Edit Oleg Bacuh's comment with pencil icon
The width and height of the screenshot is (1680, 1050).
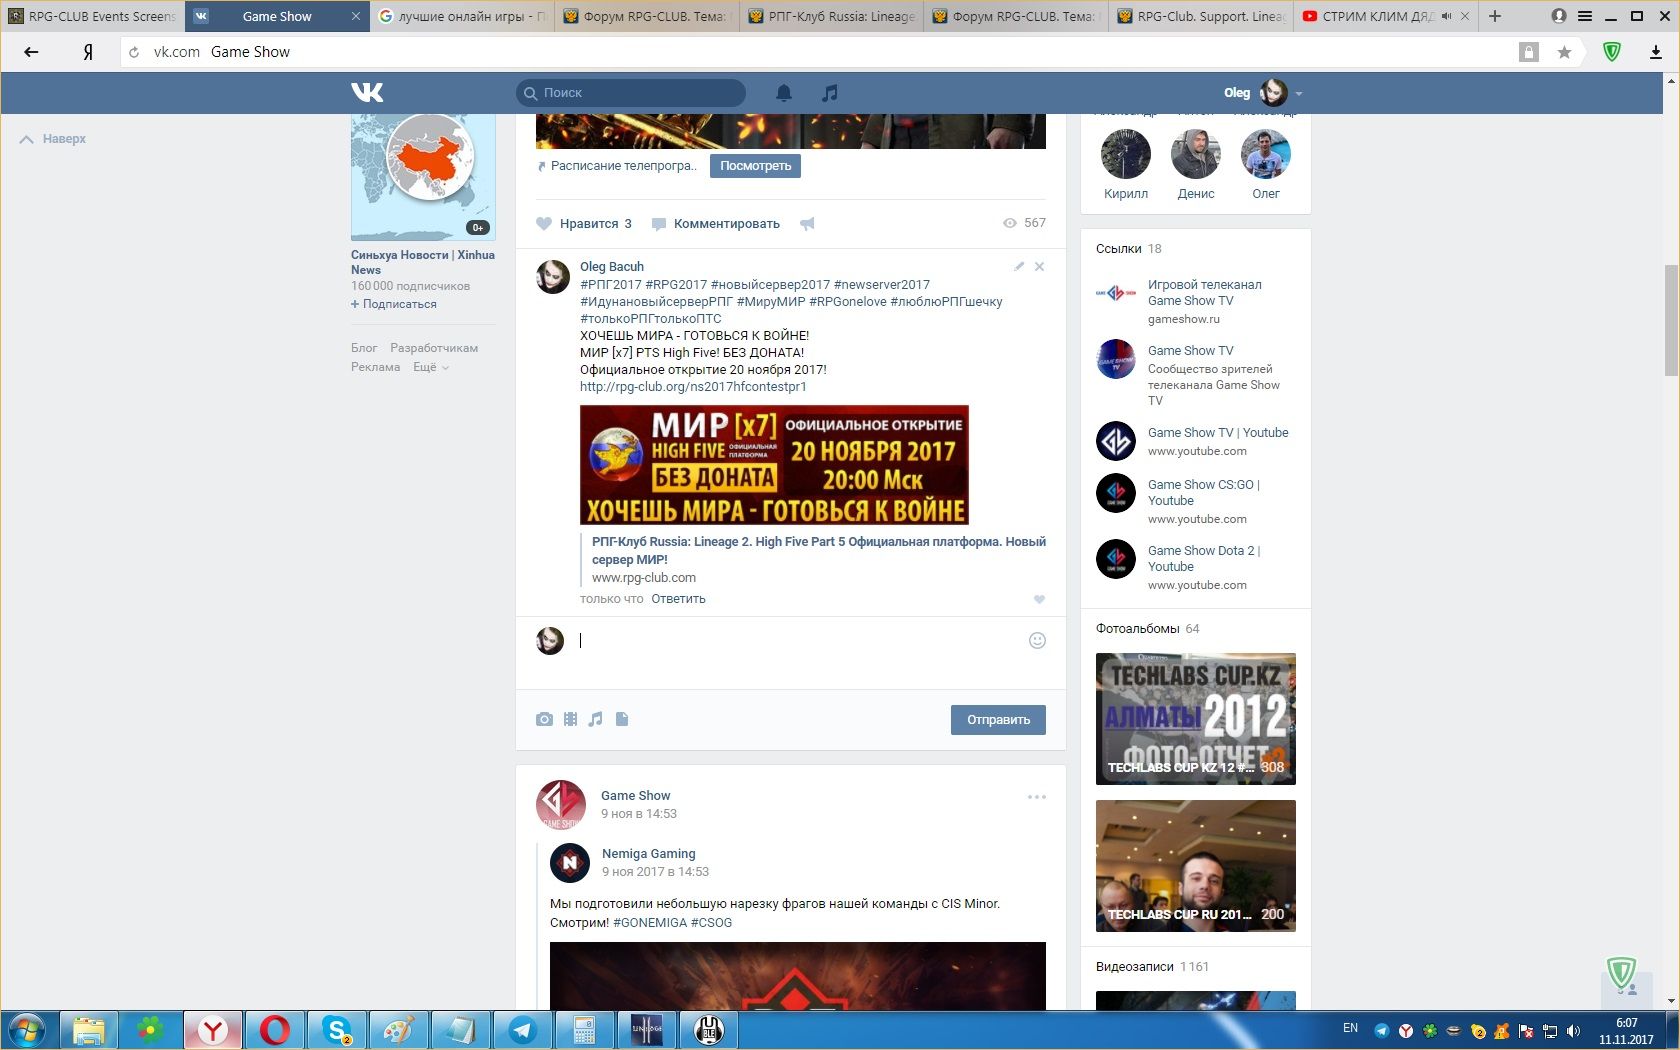tap(1018, 267)
